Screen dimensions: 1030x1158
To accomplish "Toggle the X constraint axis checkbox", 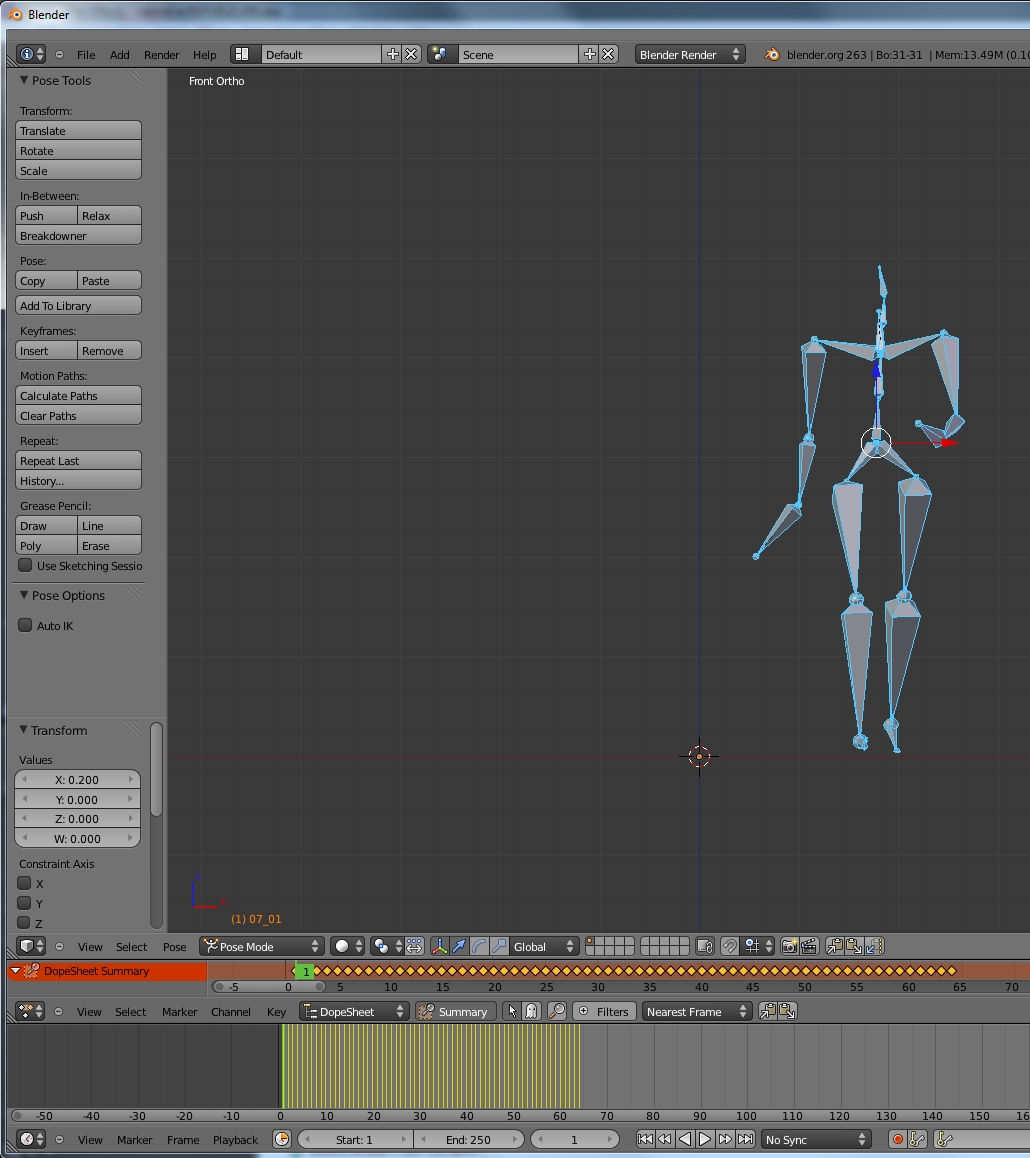I will [x=22, y=883].
